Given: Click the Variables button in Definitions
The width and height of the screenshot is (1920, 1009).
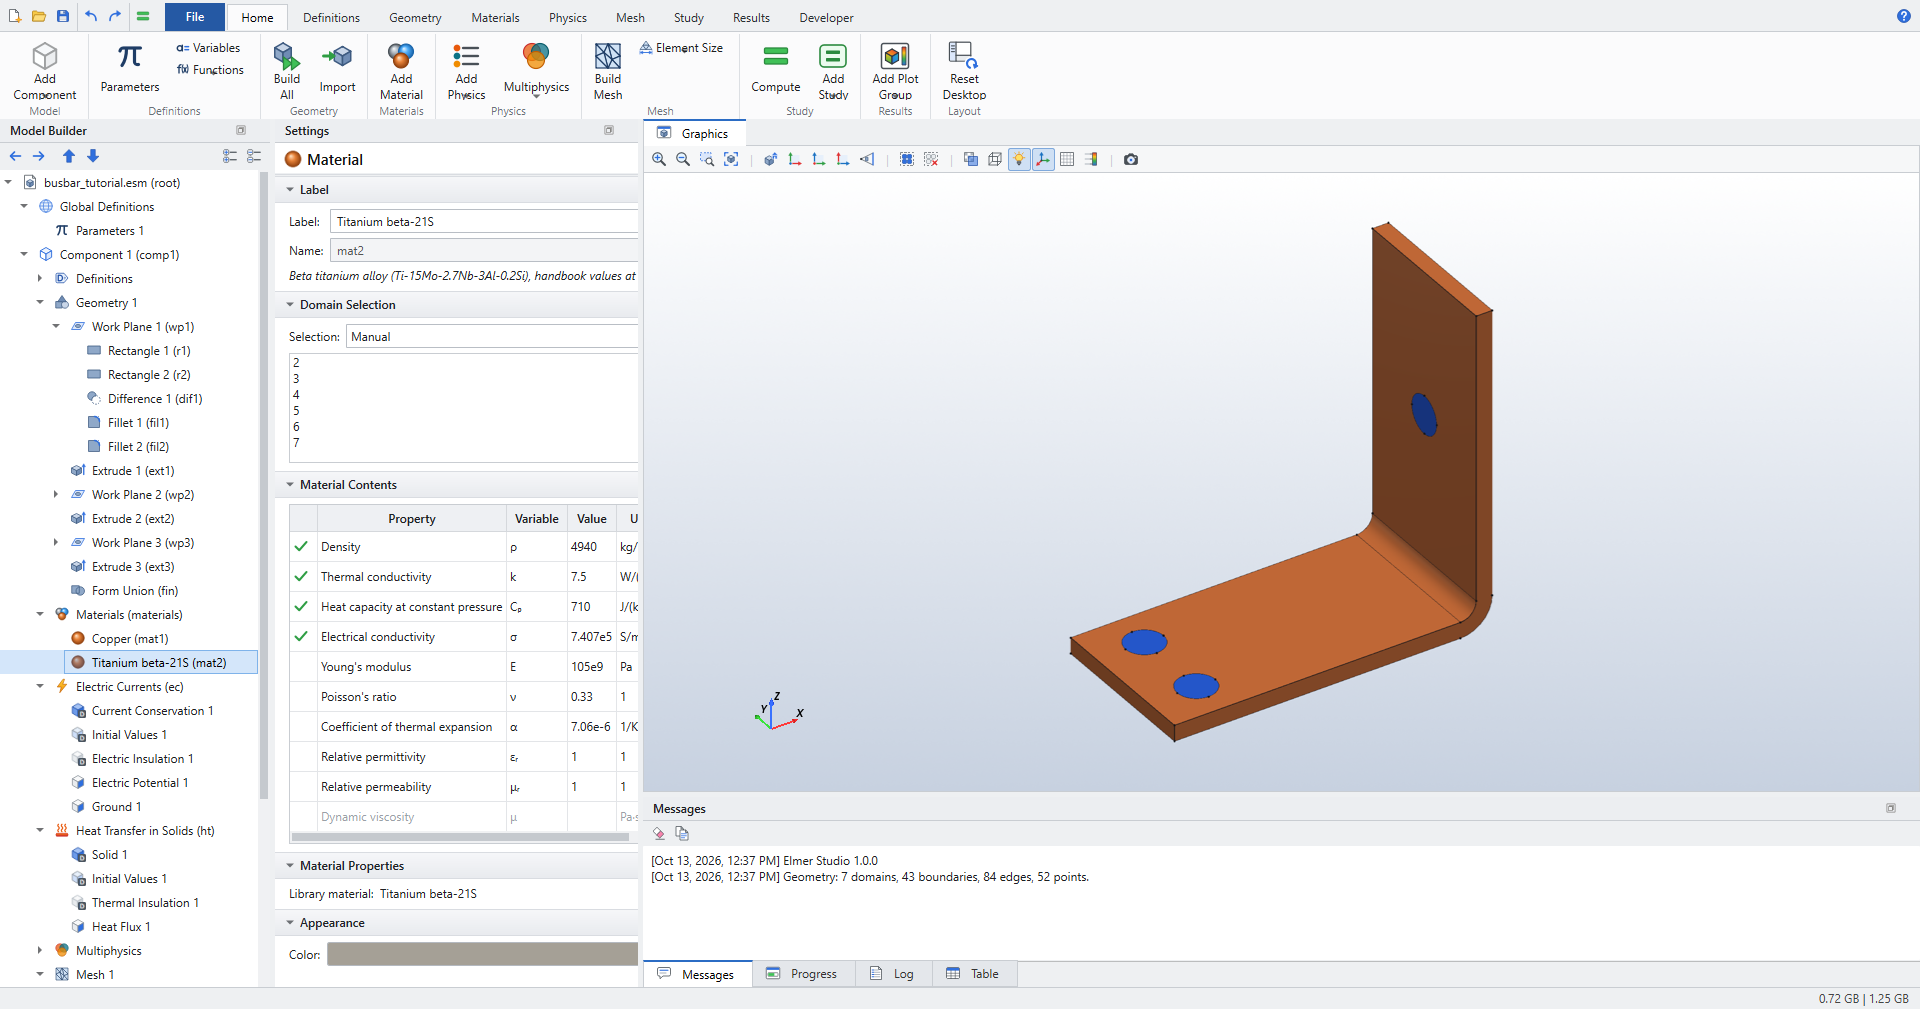Looking at the screenshot, I should pos(208,48).
